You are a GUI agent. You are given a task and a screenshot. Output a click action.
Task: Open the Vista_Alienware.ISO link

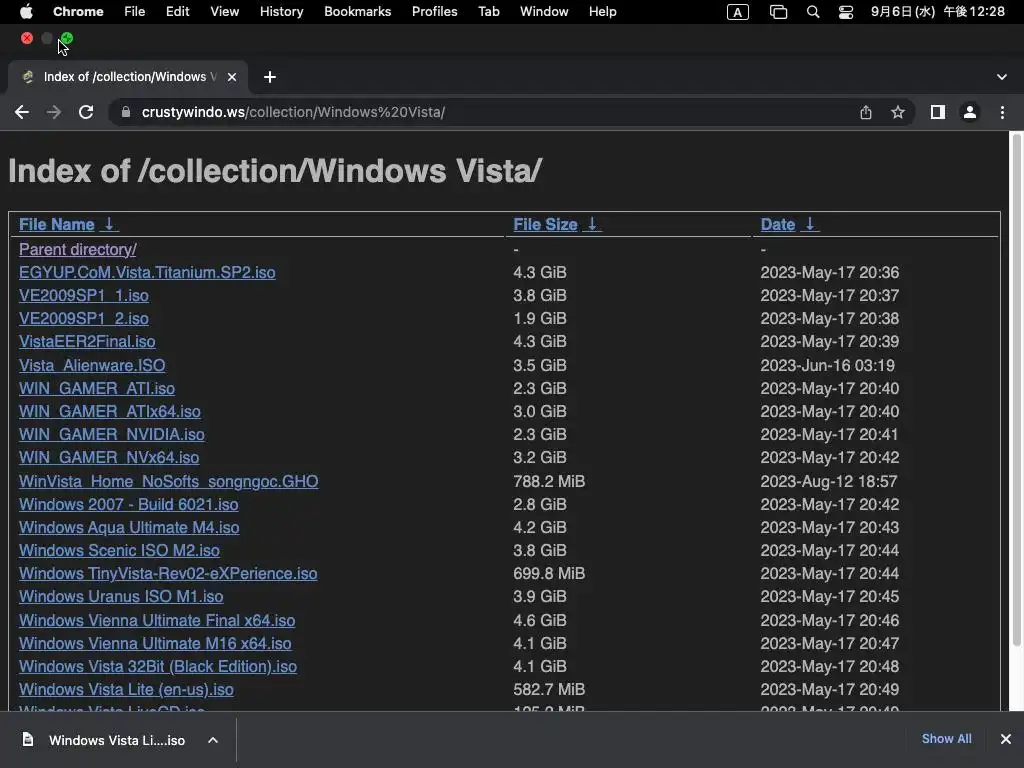click(x=92, y=365)
